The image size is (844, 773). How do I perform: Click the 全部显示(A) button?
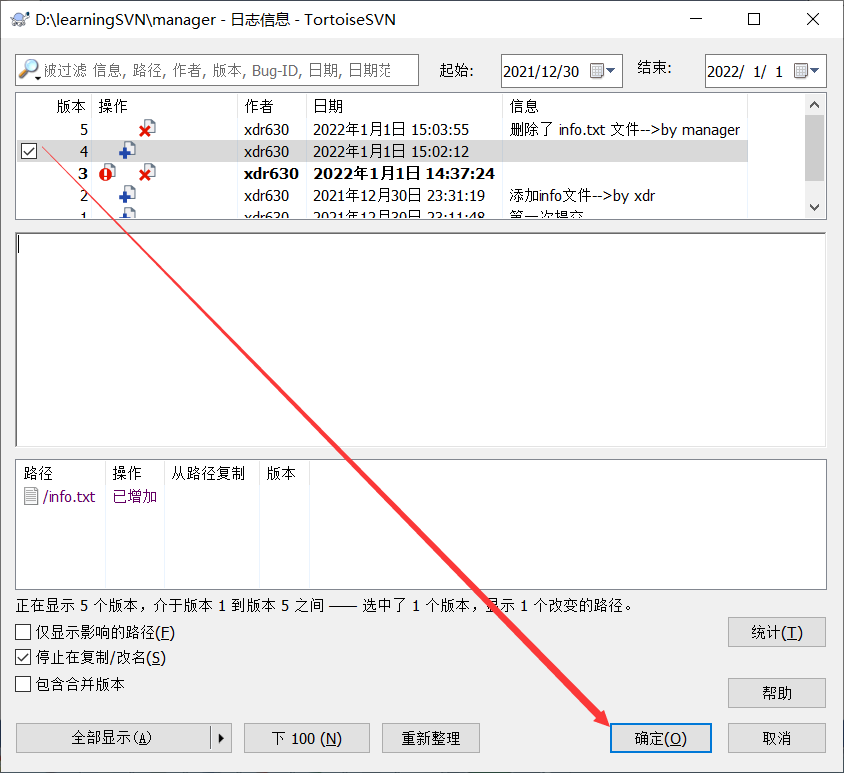[x=113, y=738]
